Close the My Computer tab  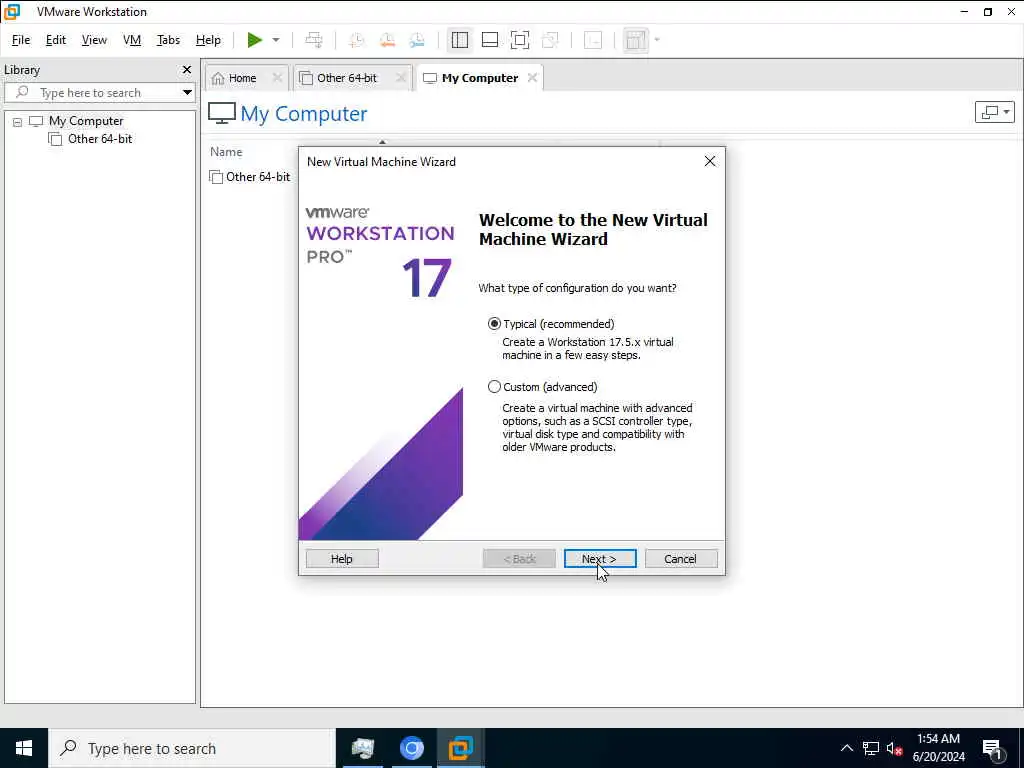532,78
